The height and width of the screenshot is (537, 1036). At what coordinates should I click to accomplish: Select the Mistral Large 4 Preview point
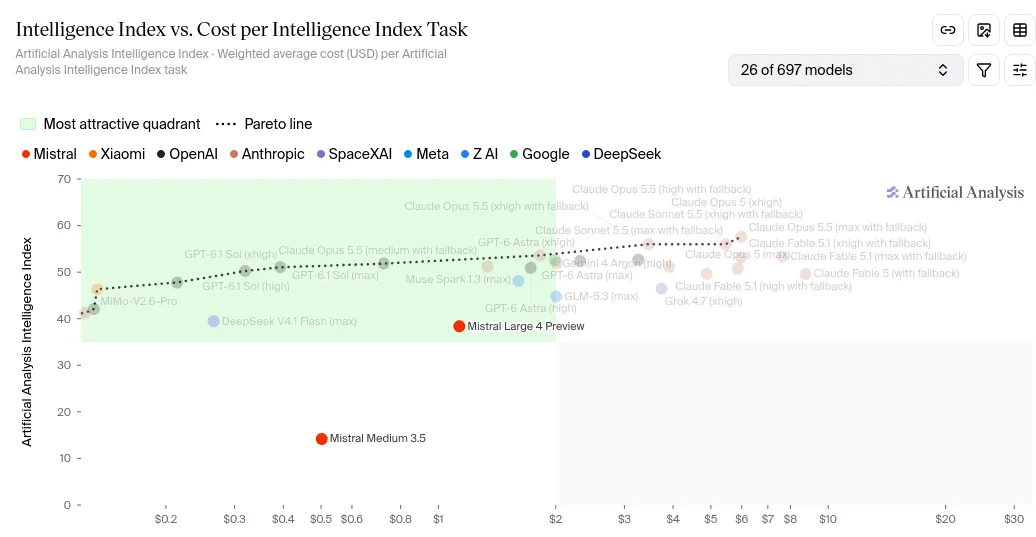[459, 326]
